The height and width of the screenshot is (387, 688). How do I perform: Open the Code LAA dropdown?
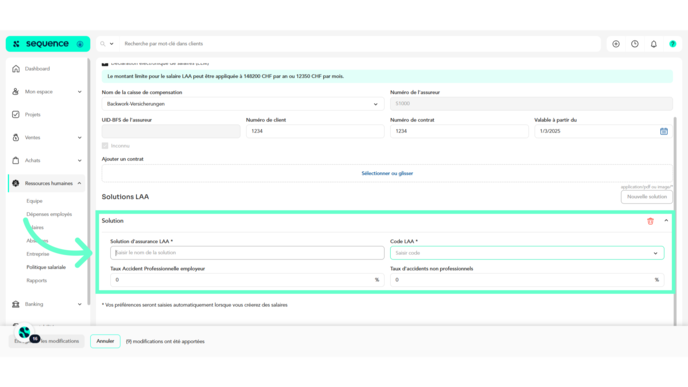(527, 253)
